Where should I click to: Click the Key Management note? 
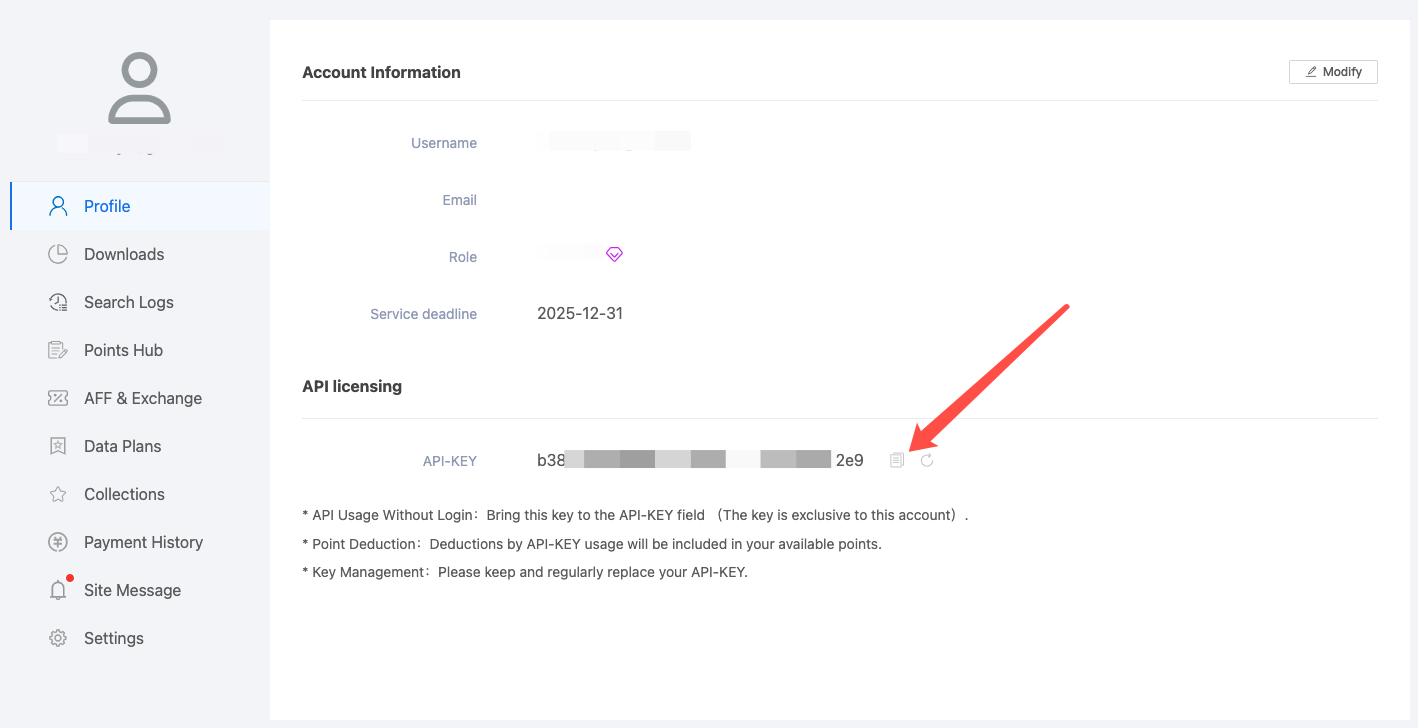click(525, 572)
